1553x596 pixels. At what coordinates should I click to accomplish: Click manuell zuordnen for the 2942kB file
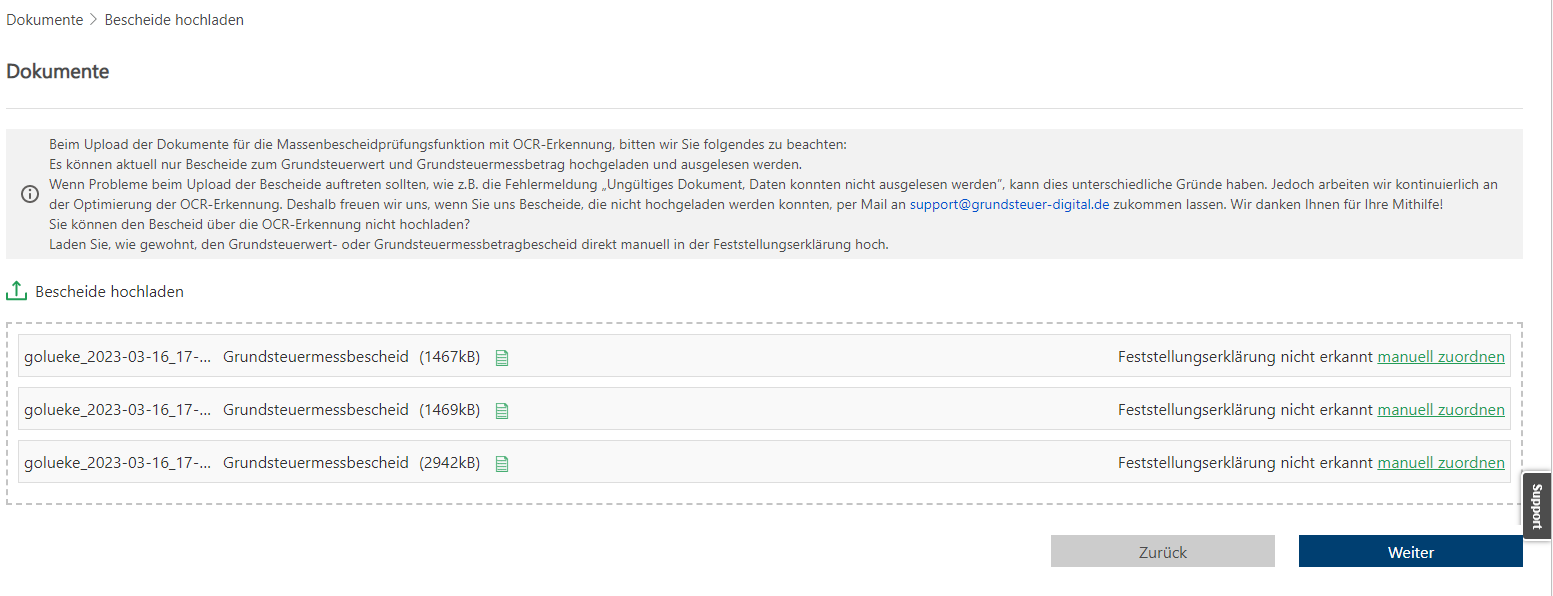click(x=1441, y=463)
